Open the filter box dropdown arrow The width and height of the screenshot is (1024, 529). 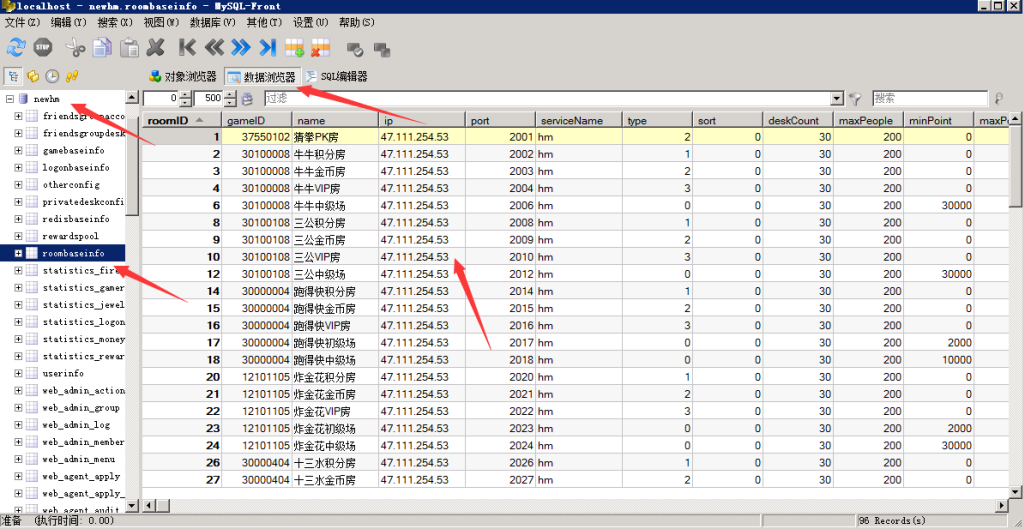pyautogui.click(x=837, y=98)
